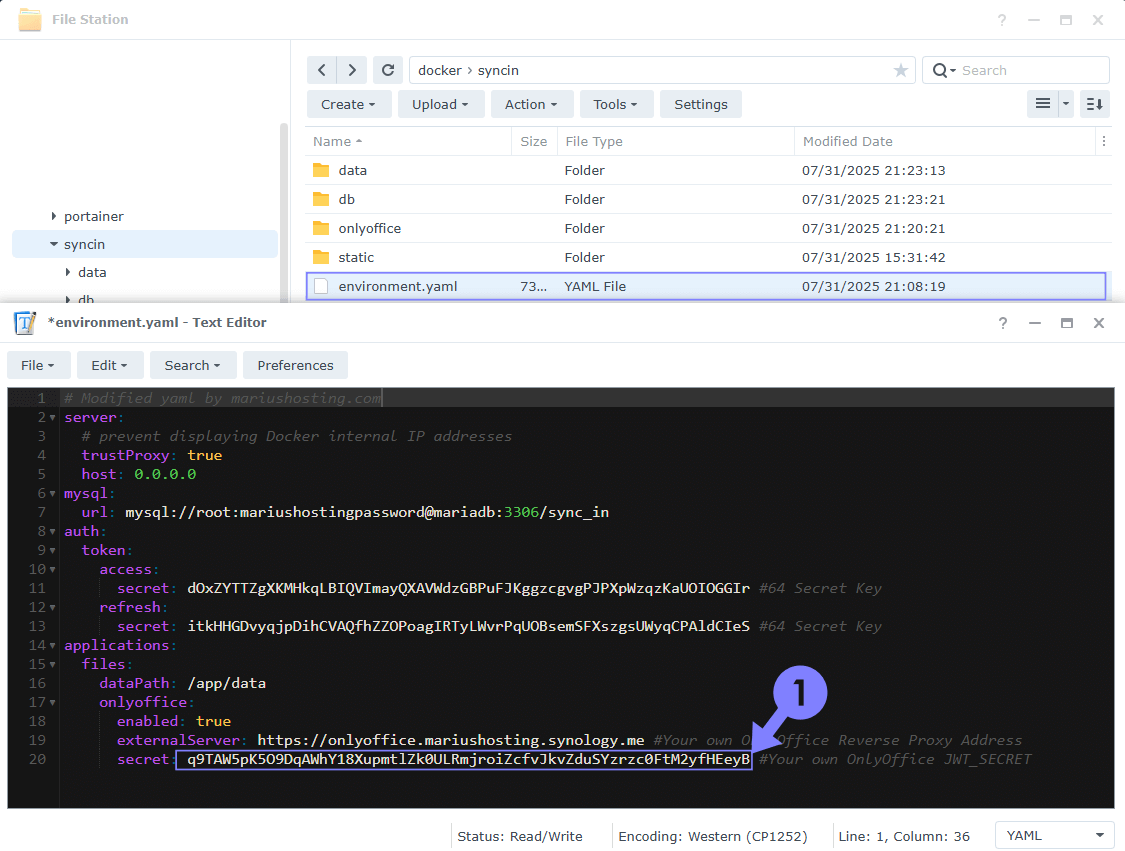Fold the mysql block at line 6
The height and width of the screenshot is (851, 1125).
52,494
